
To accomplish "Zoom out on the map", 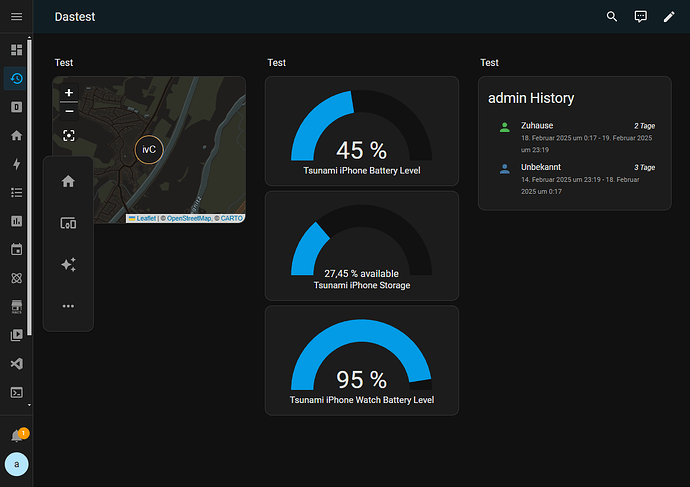I will 68,110.
